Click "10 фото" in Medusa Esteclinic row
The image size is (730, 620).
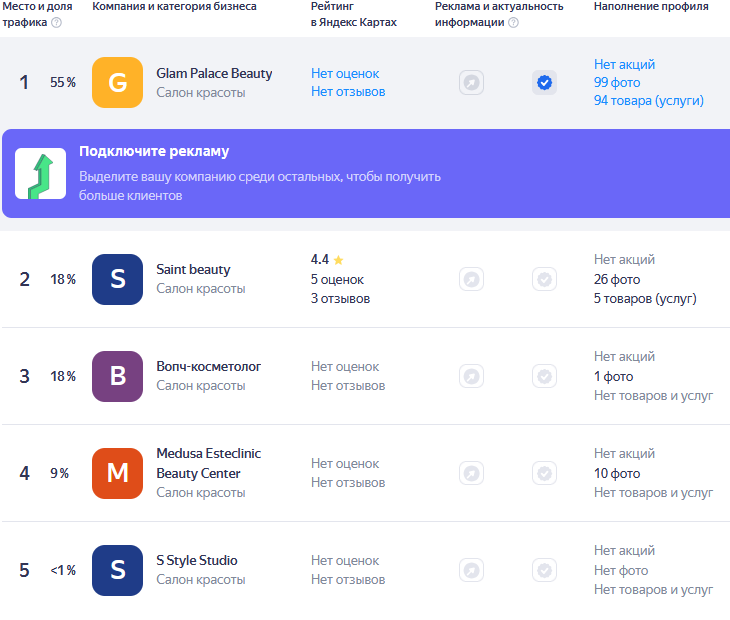[617, 474]
